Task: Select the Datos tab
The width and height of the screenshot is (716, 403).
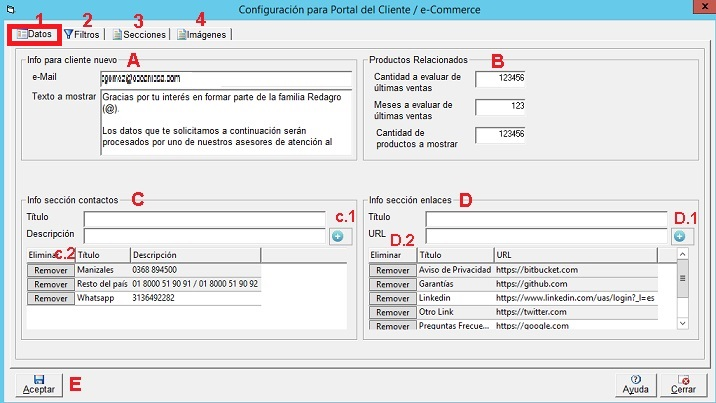Action: point(34,34)
